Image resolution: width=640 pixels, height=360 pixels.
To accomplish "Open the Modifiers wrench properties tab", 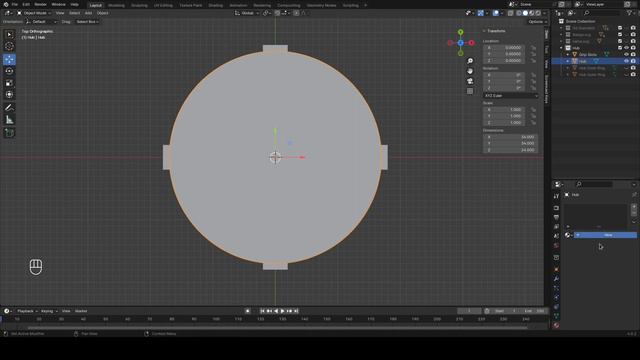I will click(556, 279).
